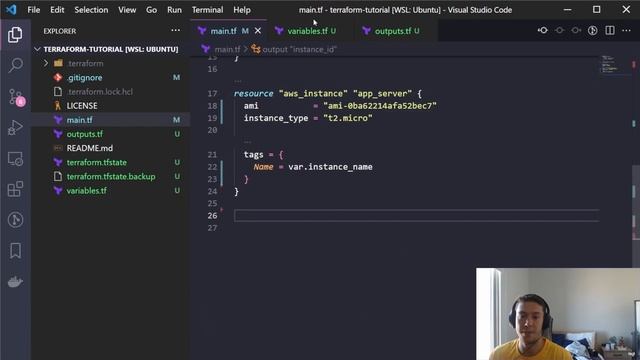Open the View menu
This screenshot has height=360, width=640.
pyautogui.click(x=127, y=10)
